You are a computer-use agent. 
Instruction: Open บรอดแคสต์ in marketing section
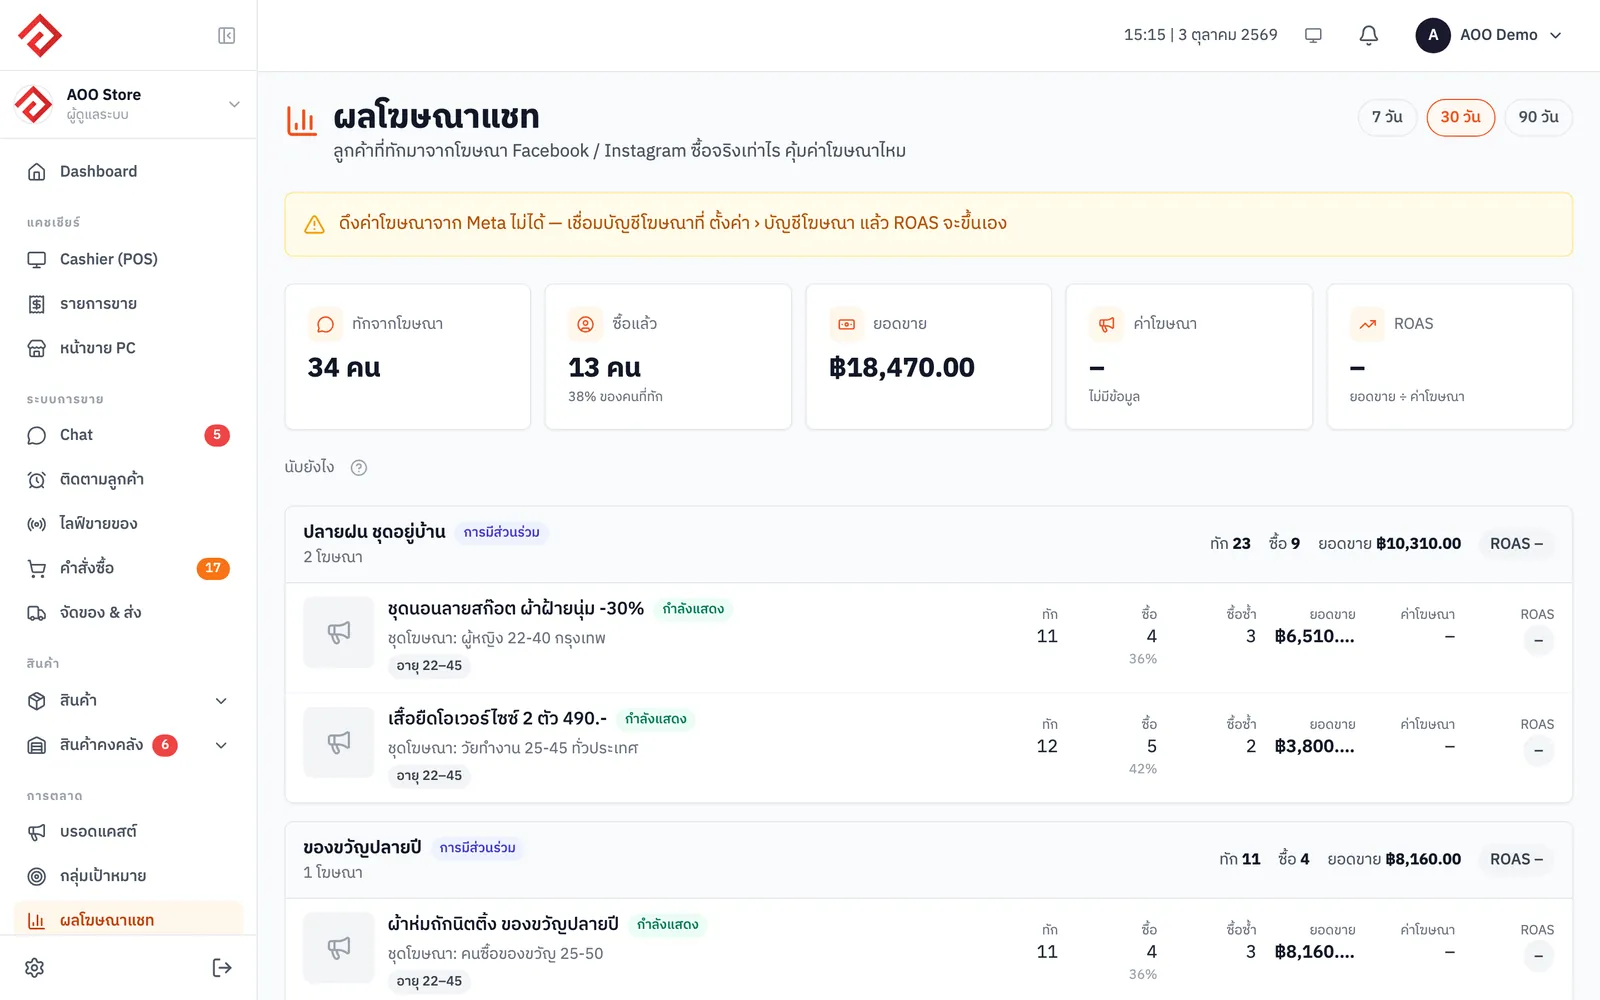(128, 832)
